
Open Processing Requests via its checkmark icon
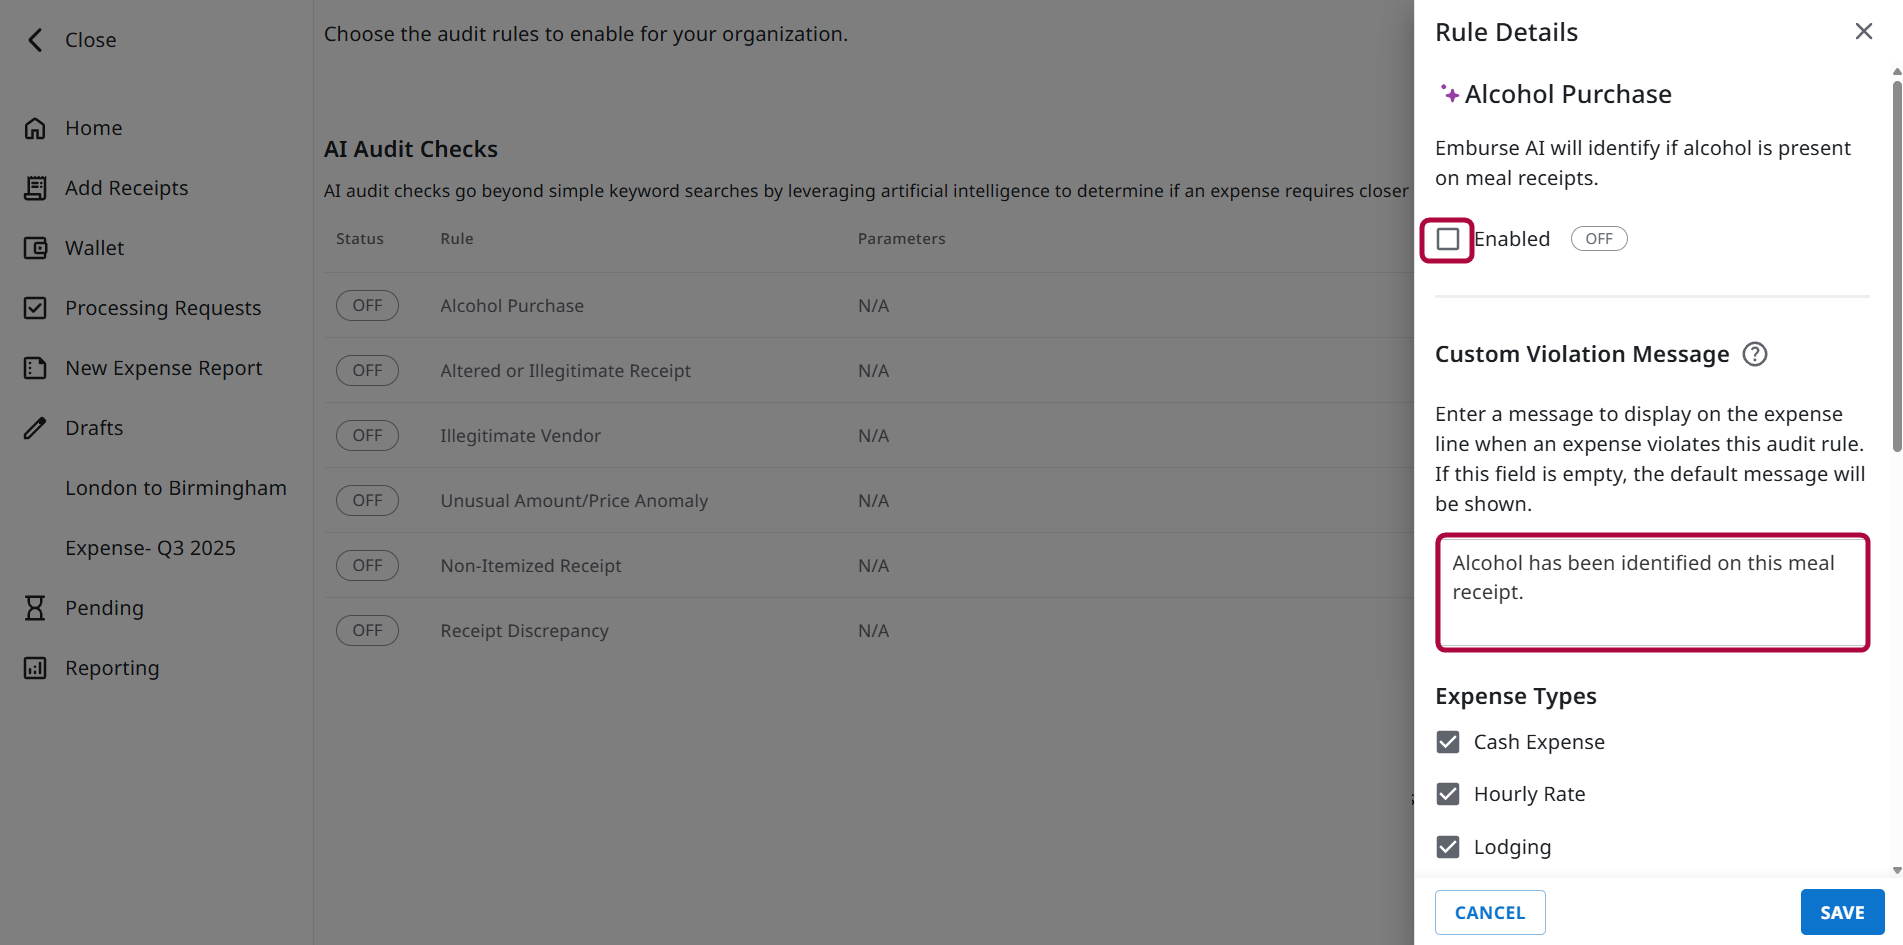[35, 308]
